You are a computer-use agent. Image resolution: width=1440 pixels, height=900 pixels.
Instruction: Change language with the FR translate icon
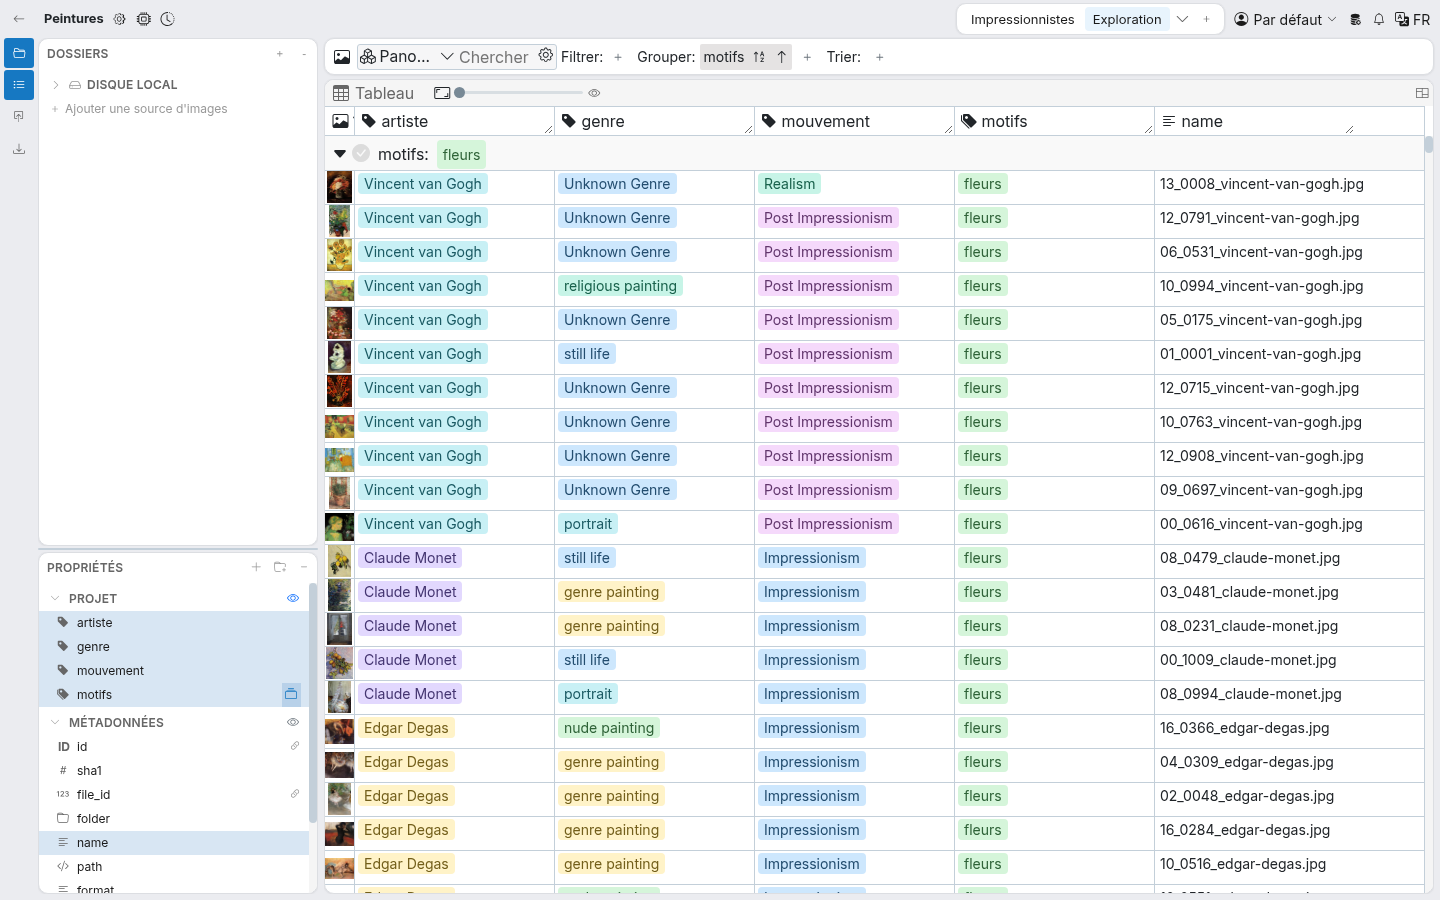click(x=1412, y=19)
